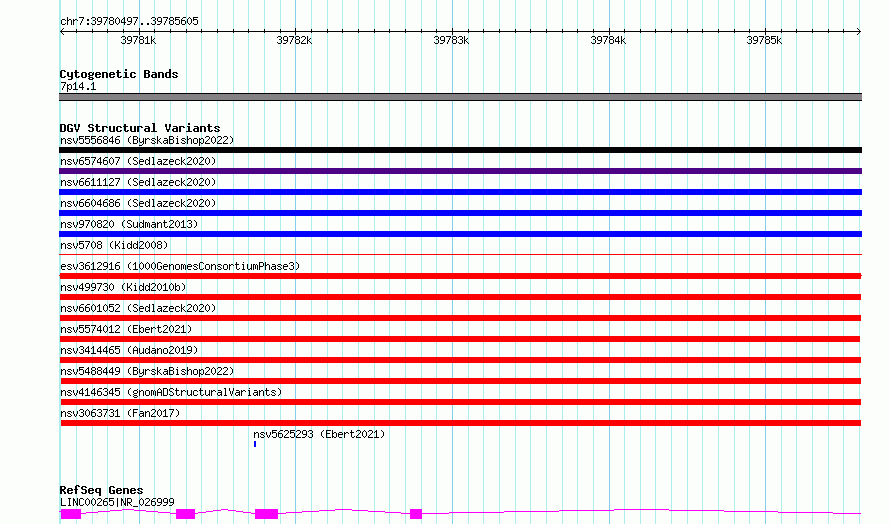
Task: Click the left arrowhead of the ruler
Action: [x=62, y=31]
